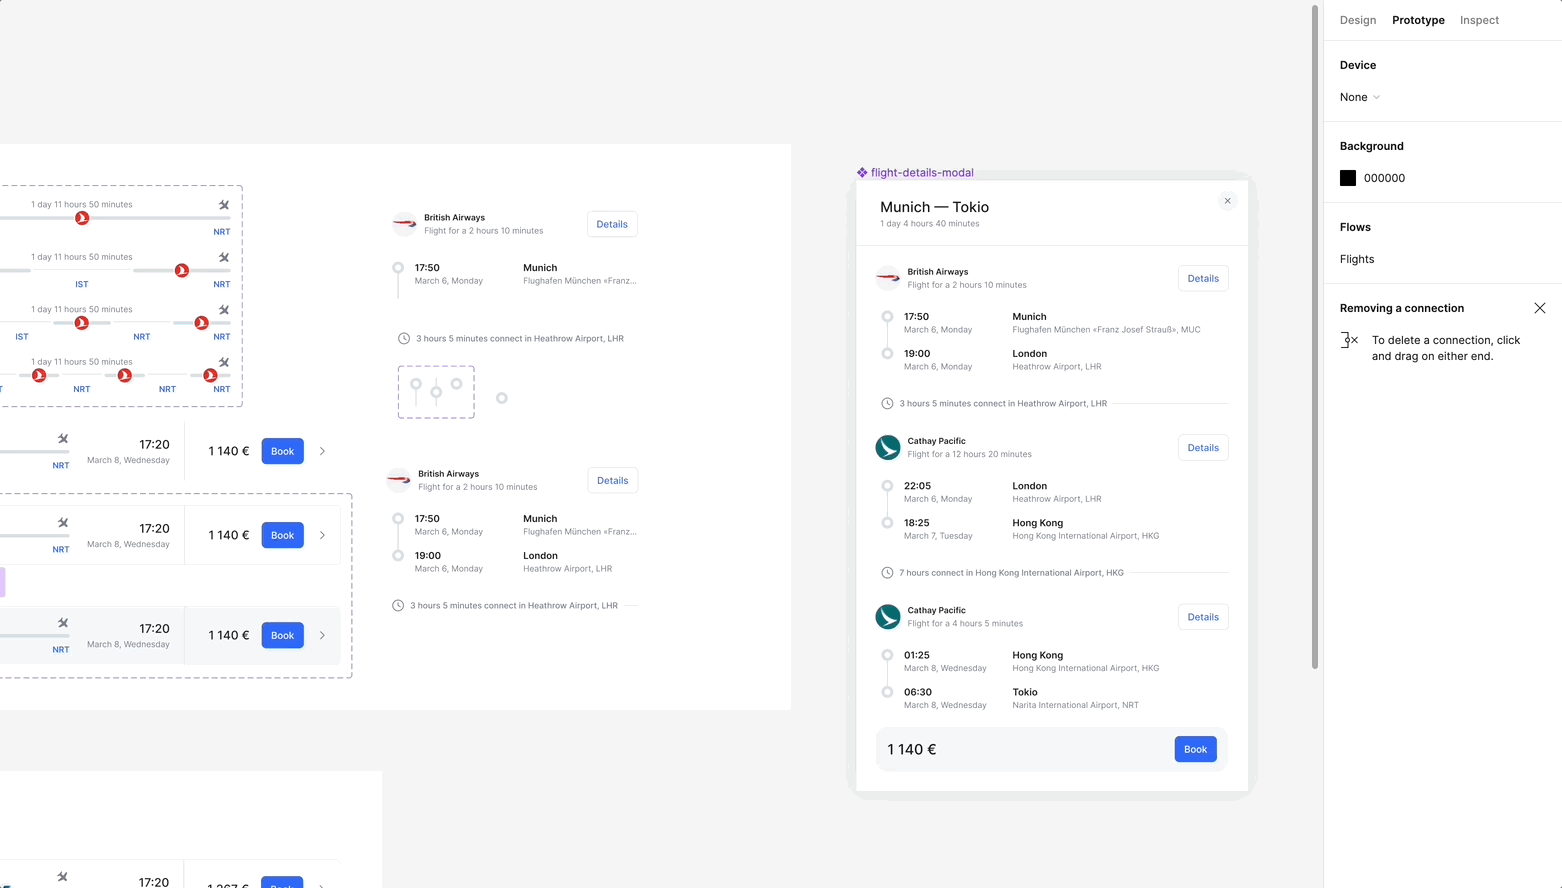This screenshot has width=1562, height=888.
Task: Edit the background hex value 000000
Action: coord(1384,178)
